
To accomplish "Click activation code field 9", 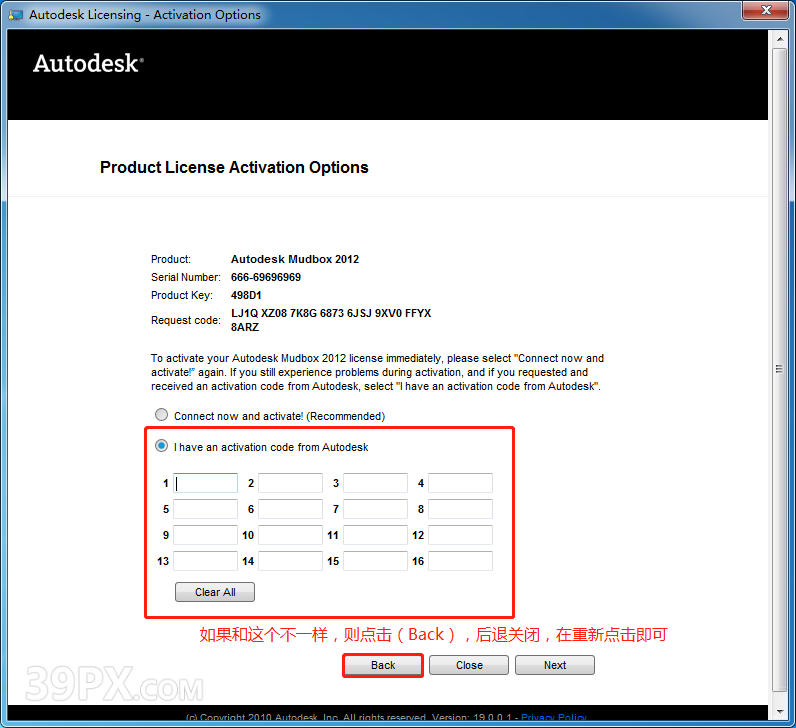I will pos(206,535).
